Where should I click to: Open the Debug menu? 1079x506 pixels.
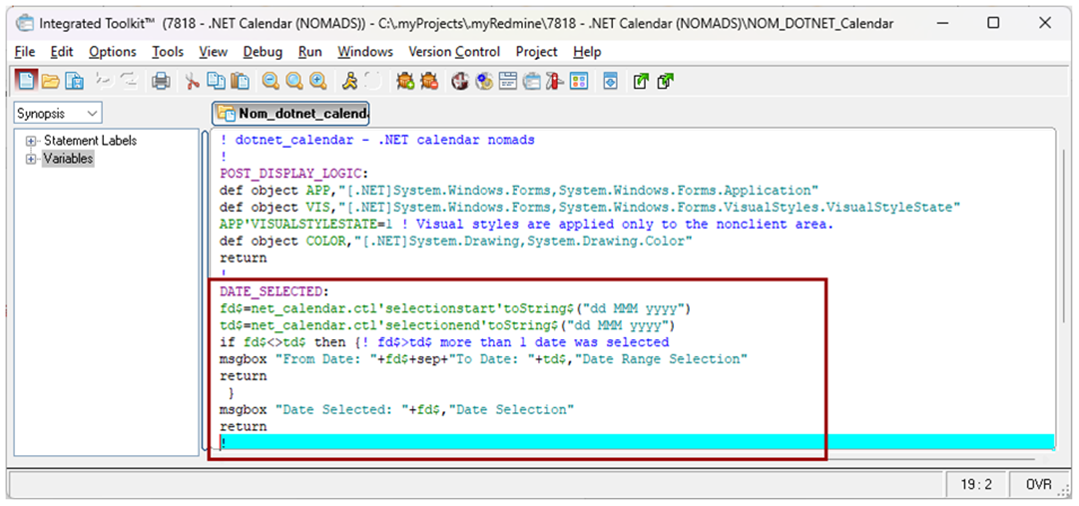262,52
